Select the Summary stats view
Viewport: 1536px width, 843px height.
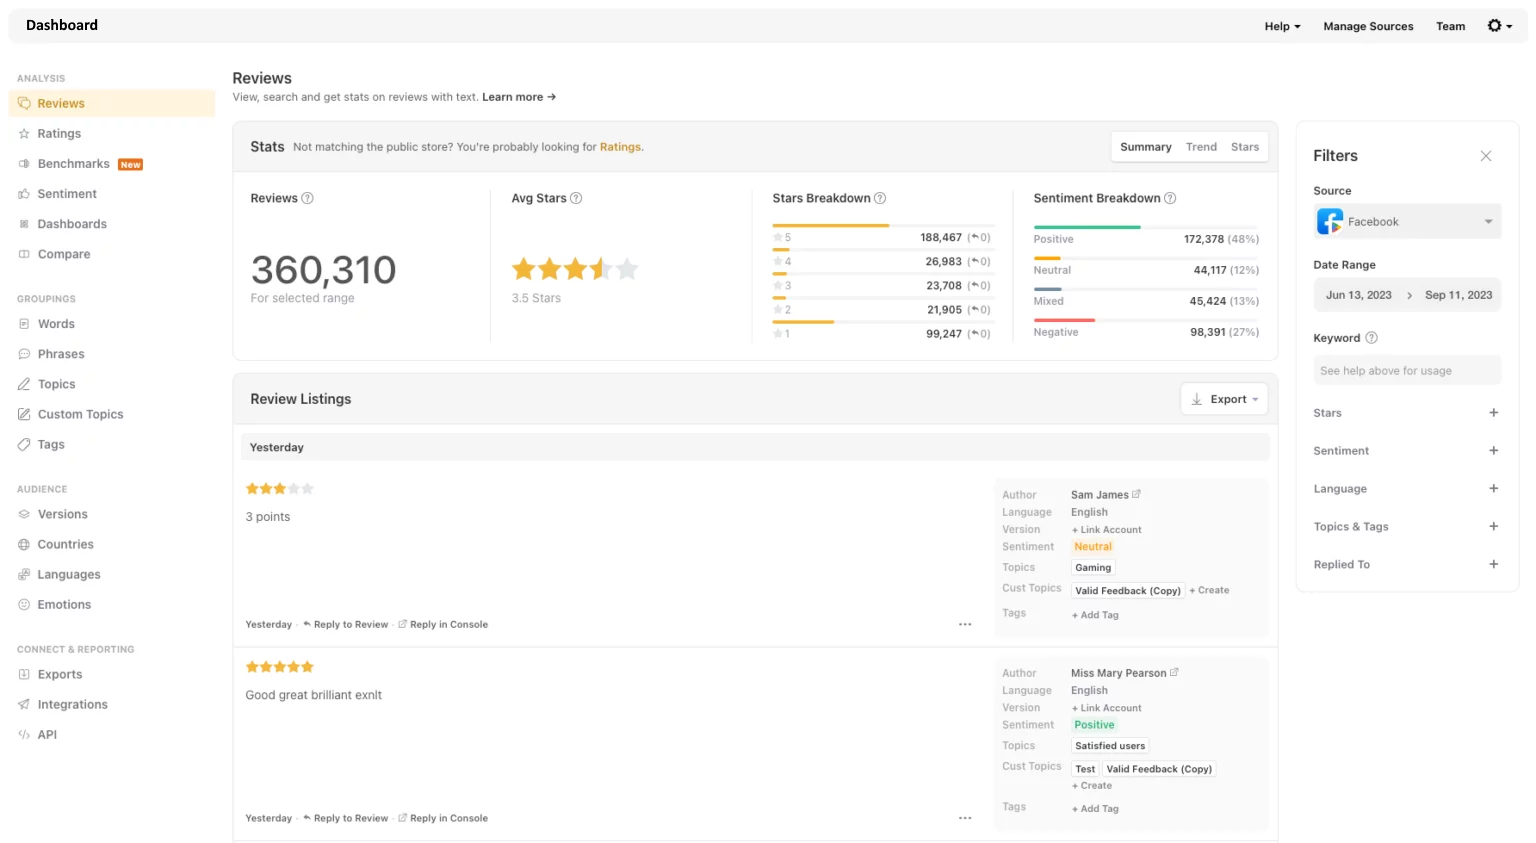(1145, 147)
